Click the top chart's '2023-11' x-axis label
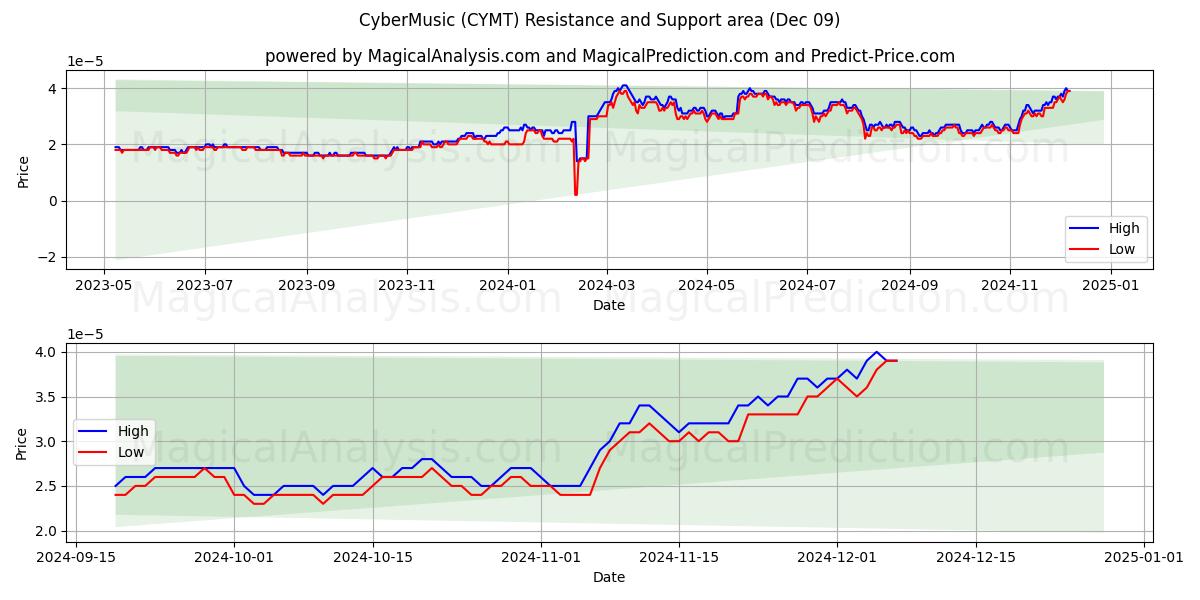The image size is (1200, 600). point(407,285)
